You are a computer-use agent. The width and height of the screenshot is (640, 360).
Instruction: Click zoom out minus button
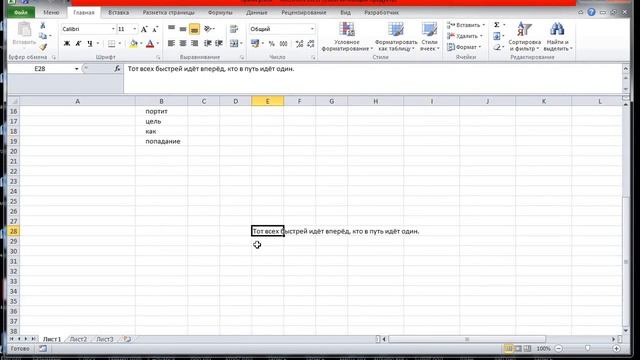pos(559,349)
